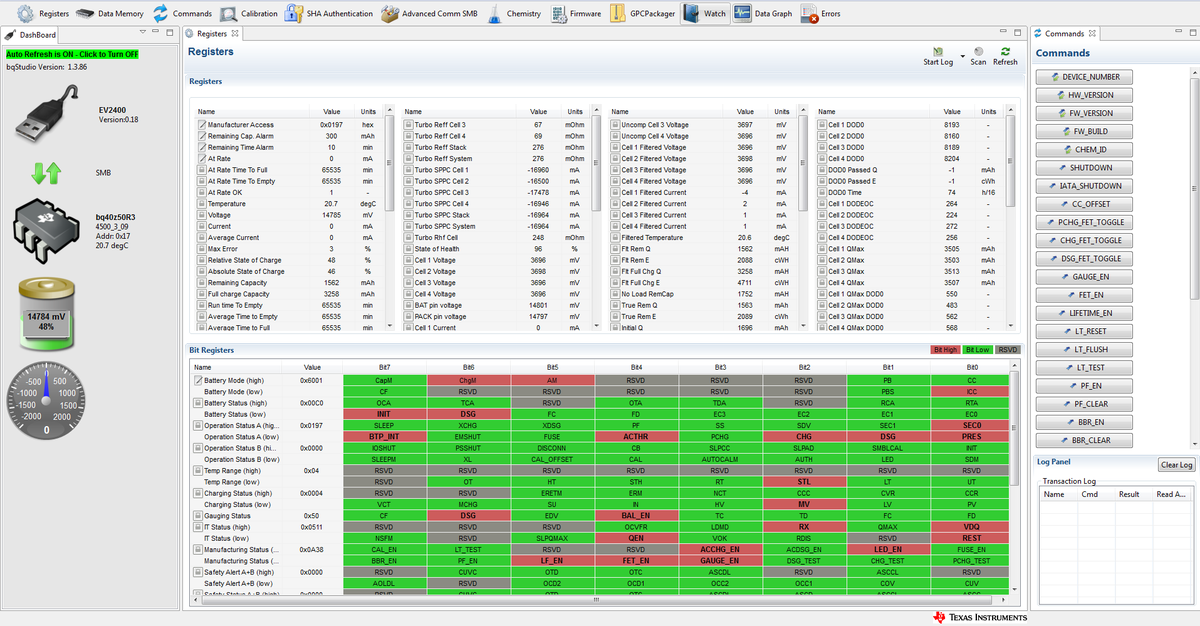
Task: Click the green SMB communication arrows icon
Action: click(x=47, y=173)
